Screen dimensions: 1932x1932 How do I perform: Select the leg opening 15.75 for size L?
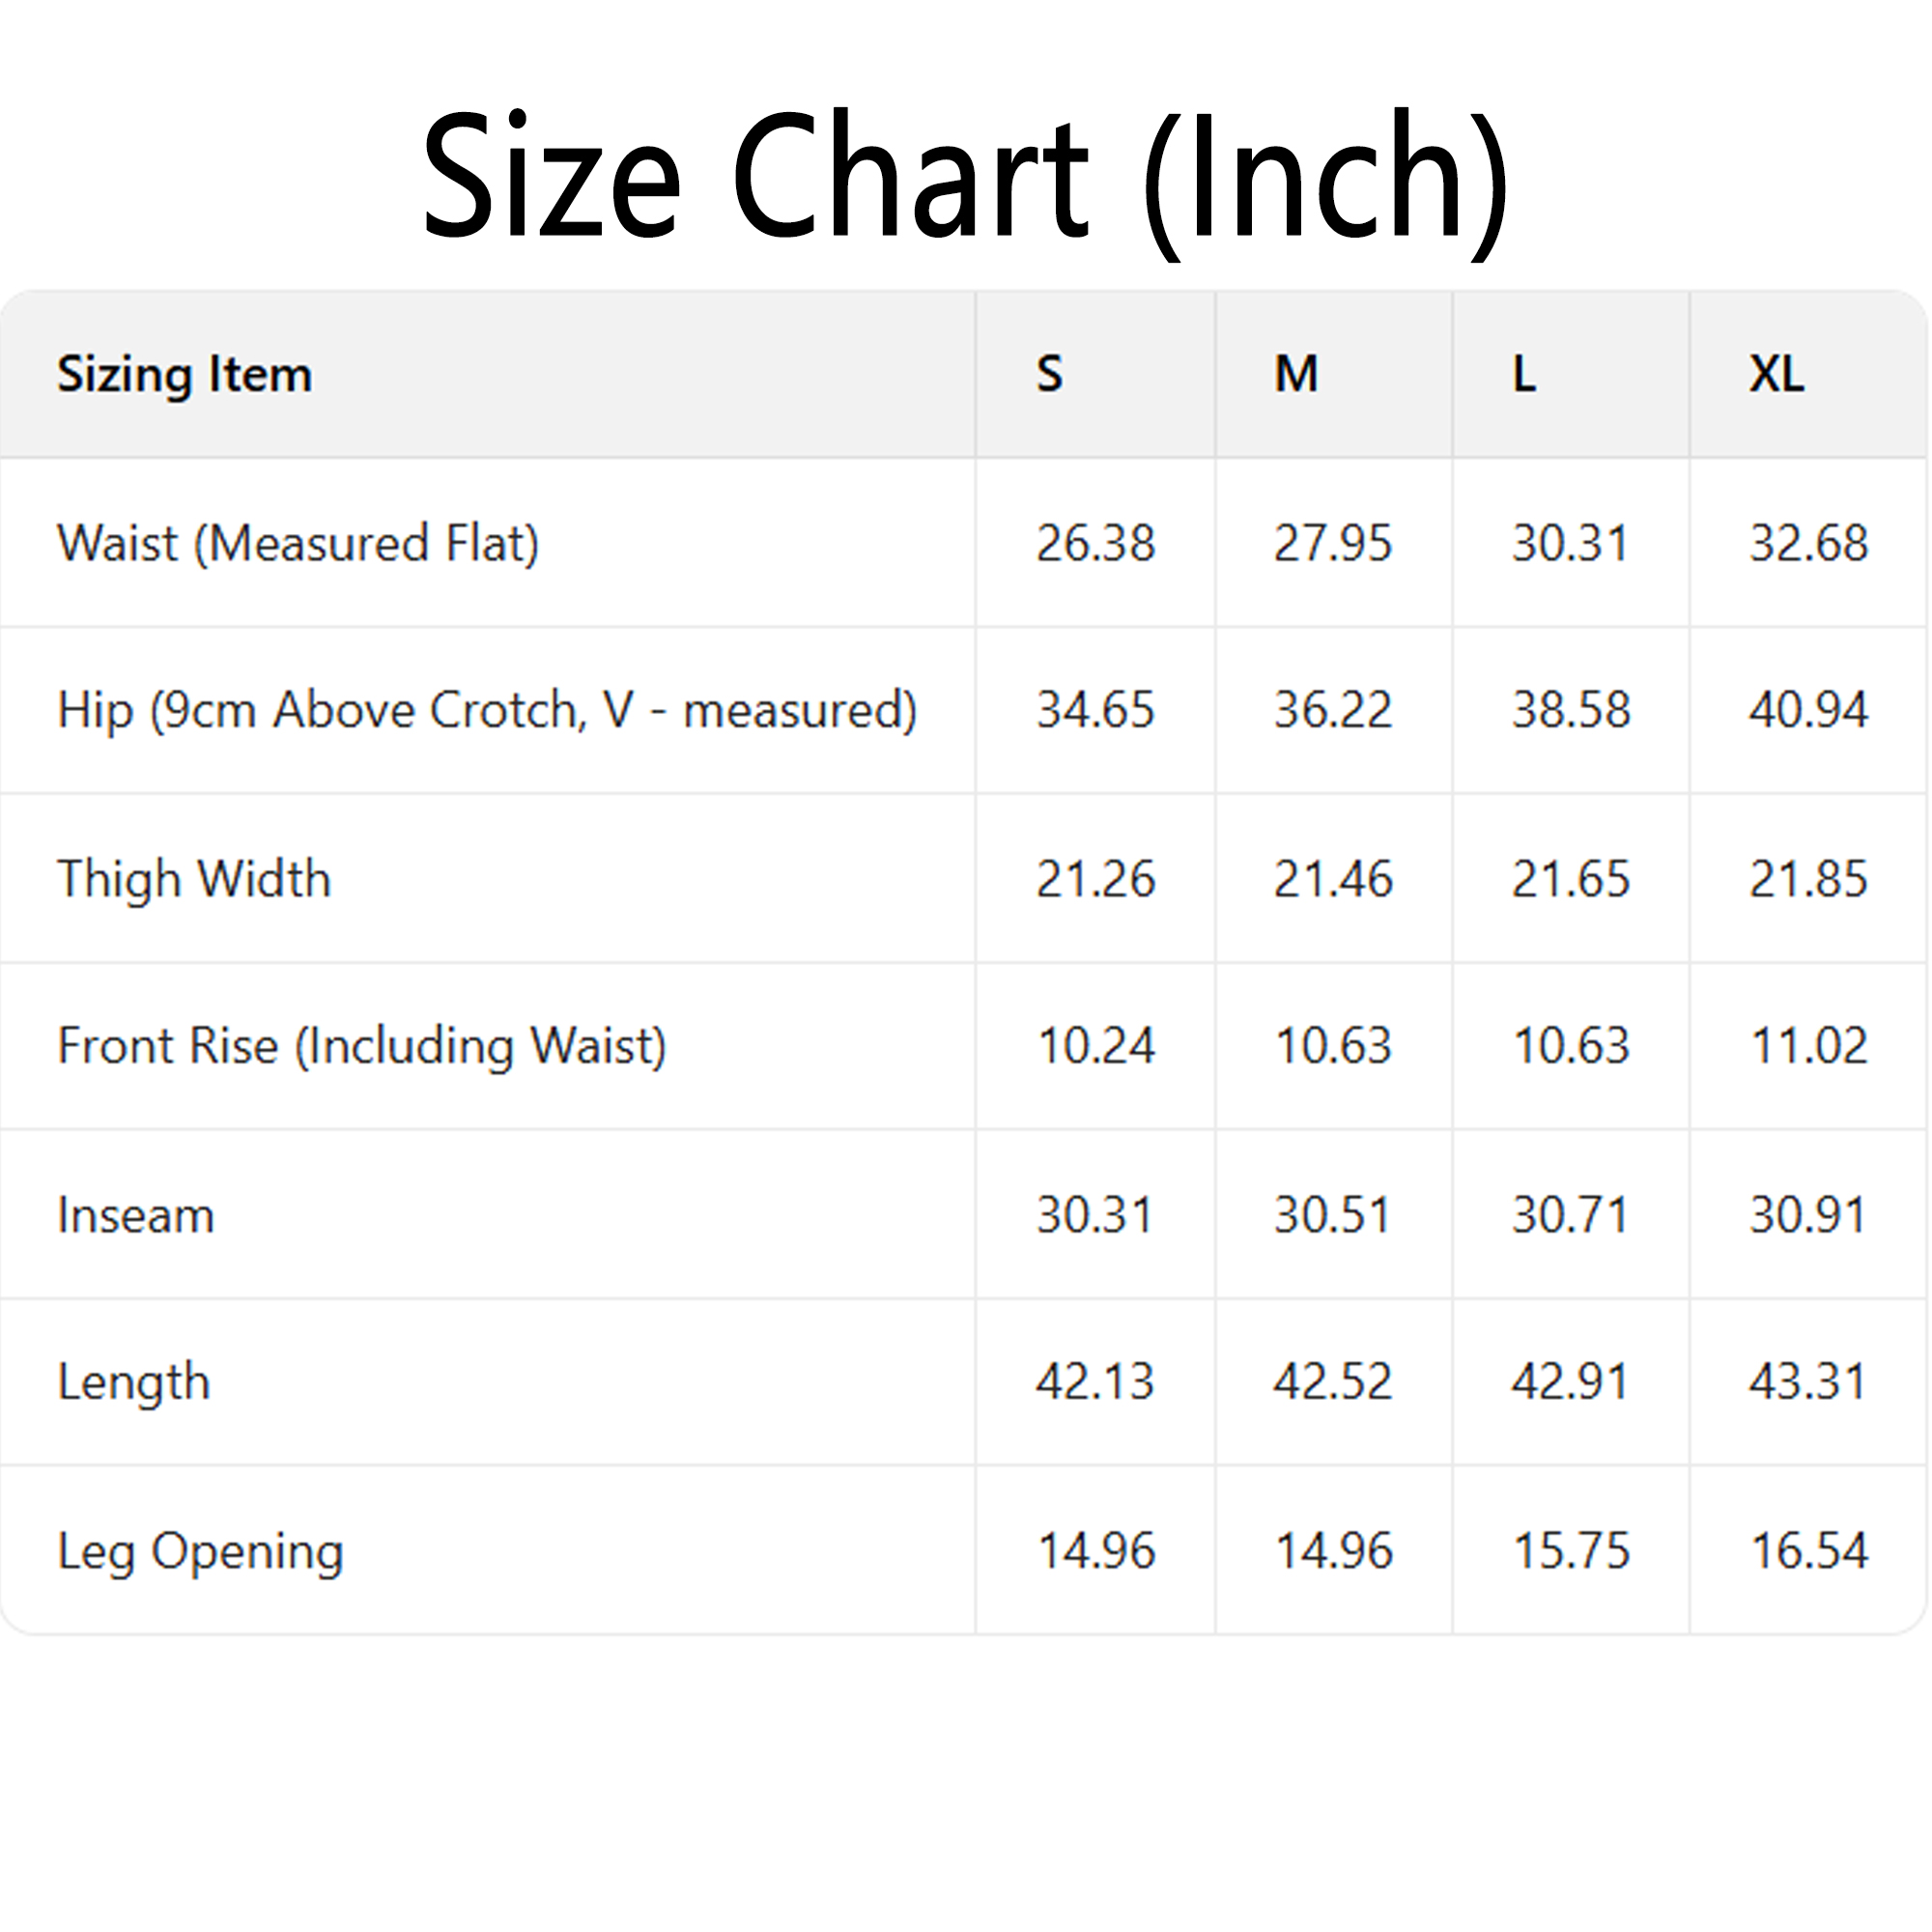[1570, 1551]
